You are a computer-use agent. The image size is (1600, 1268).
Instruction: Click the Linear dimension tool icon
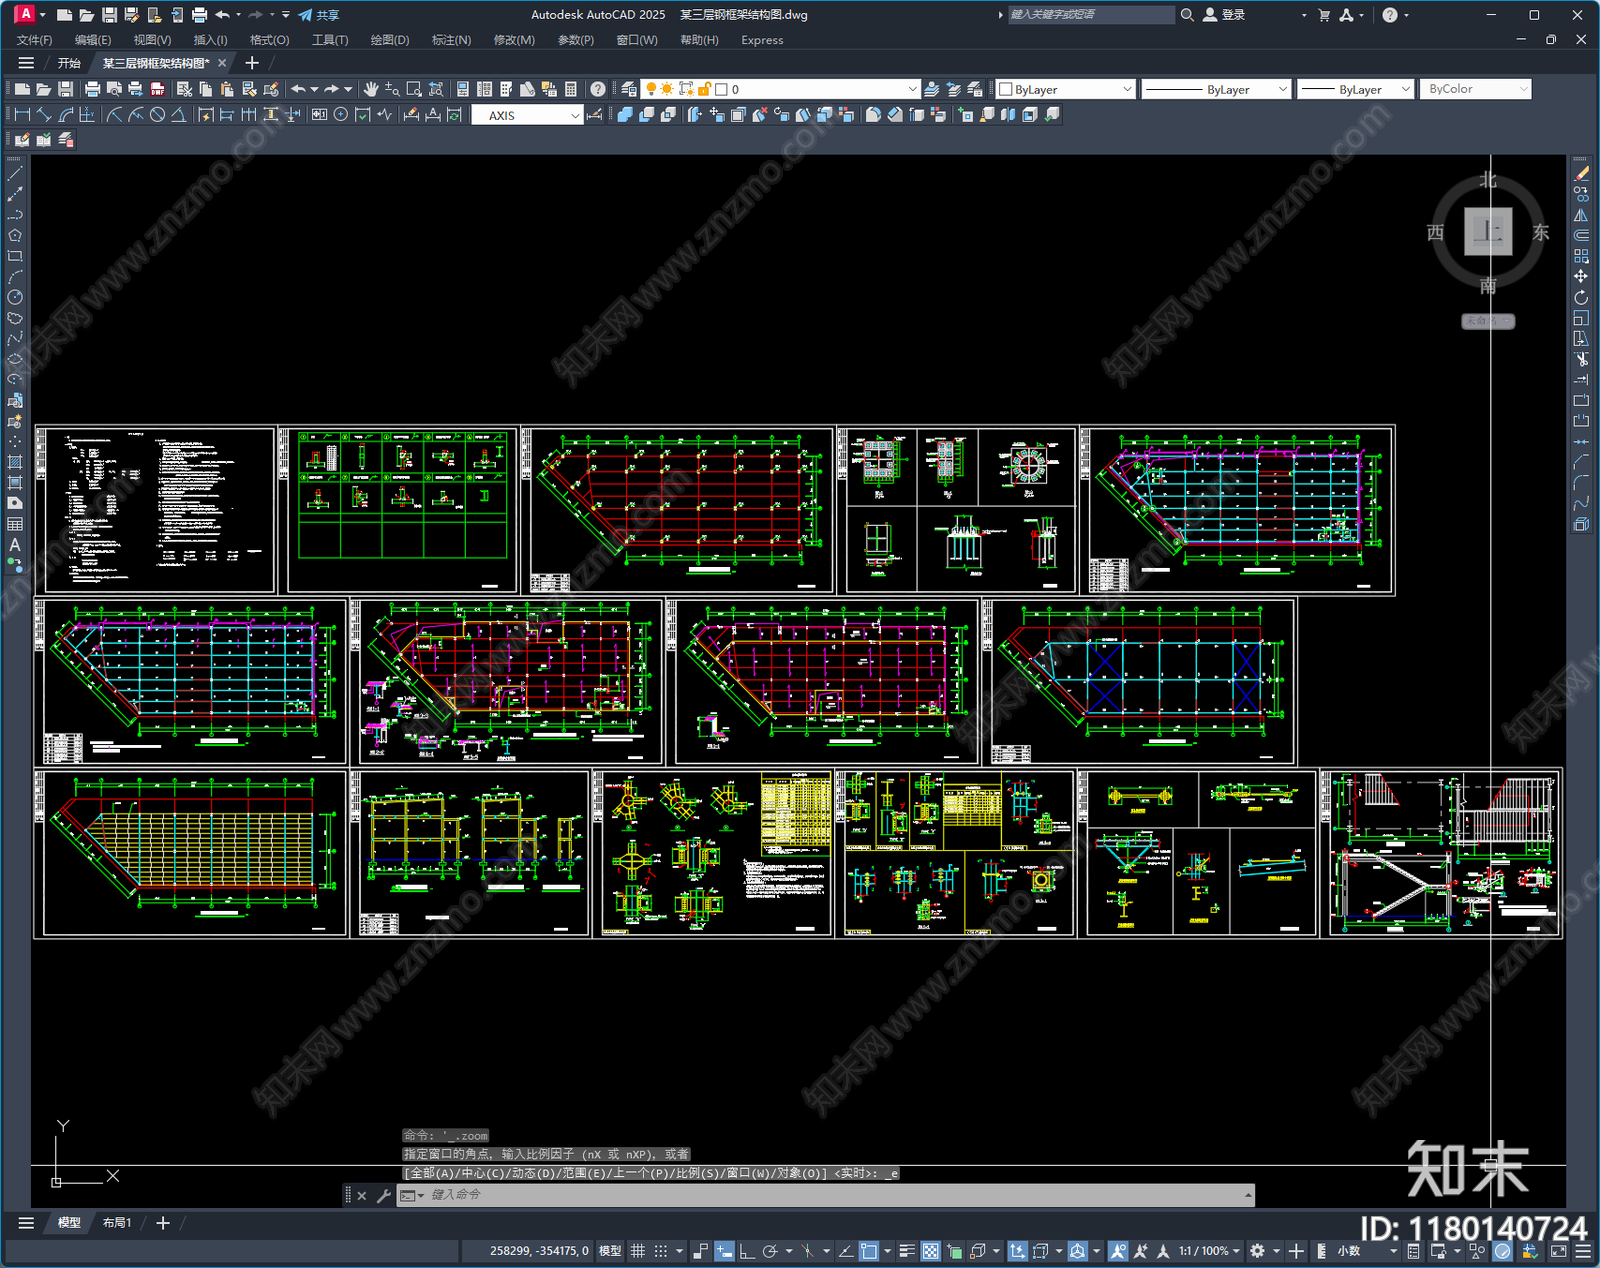click(22, 115)
